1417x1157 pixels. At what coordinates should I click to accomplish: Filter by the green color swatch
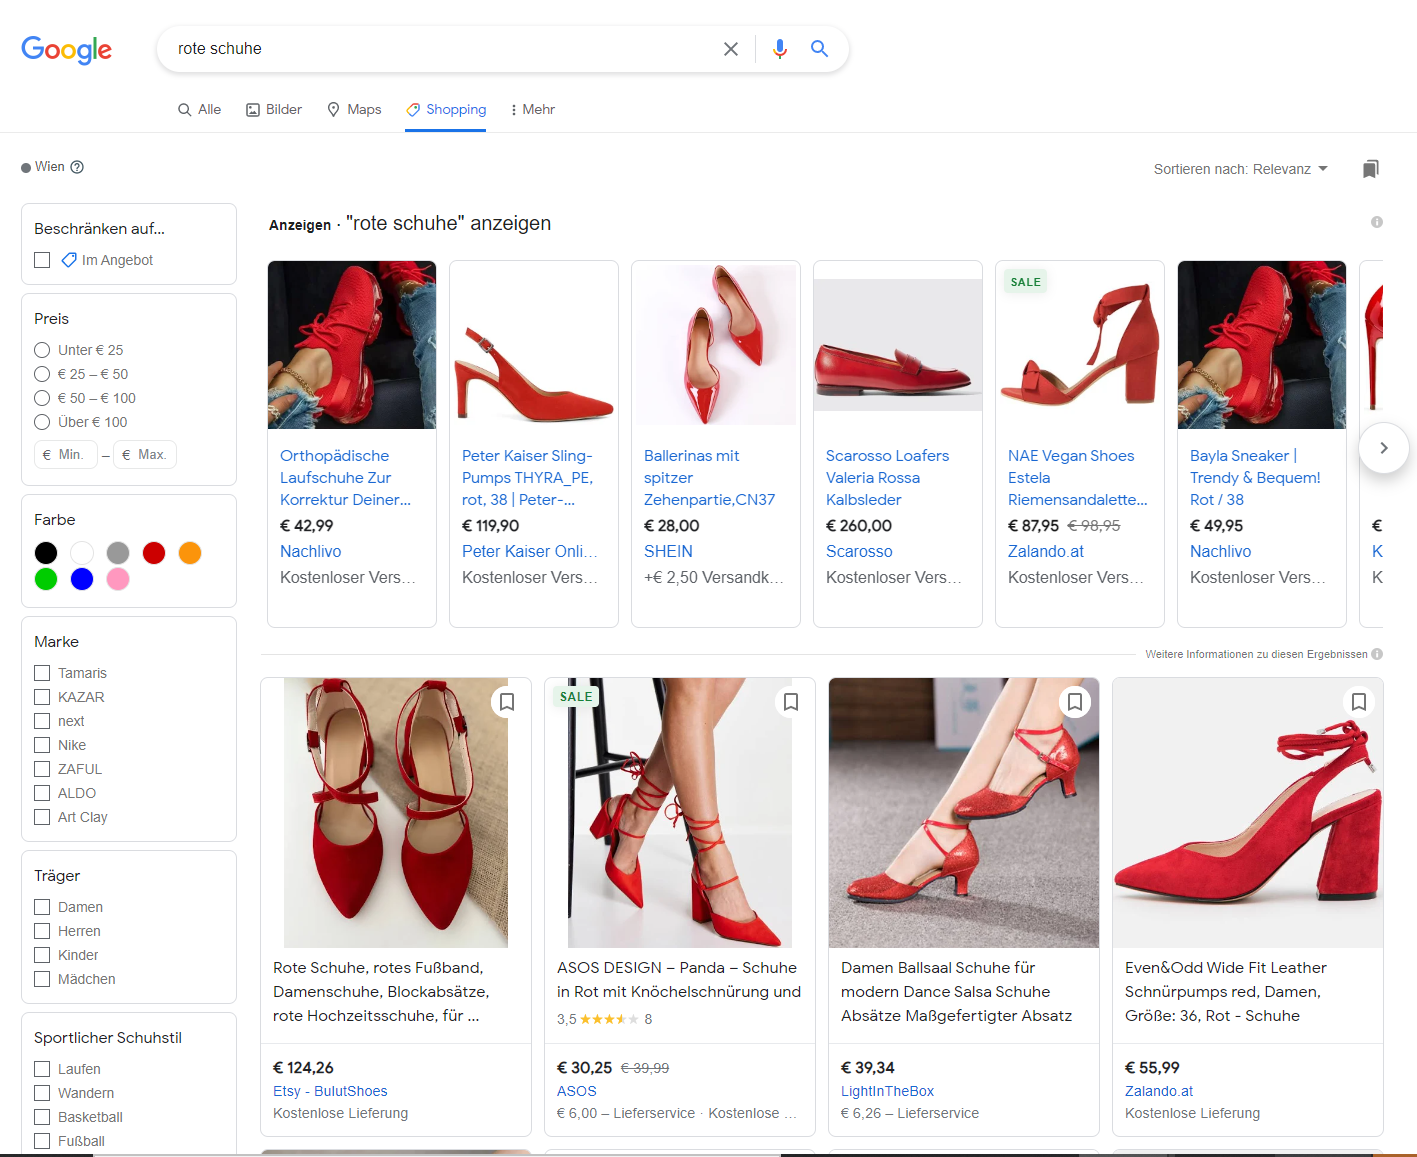[46, 579]
